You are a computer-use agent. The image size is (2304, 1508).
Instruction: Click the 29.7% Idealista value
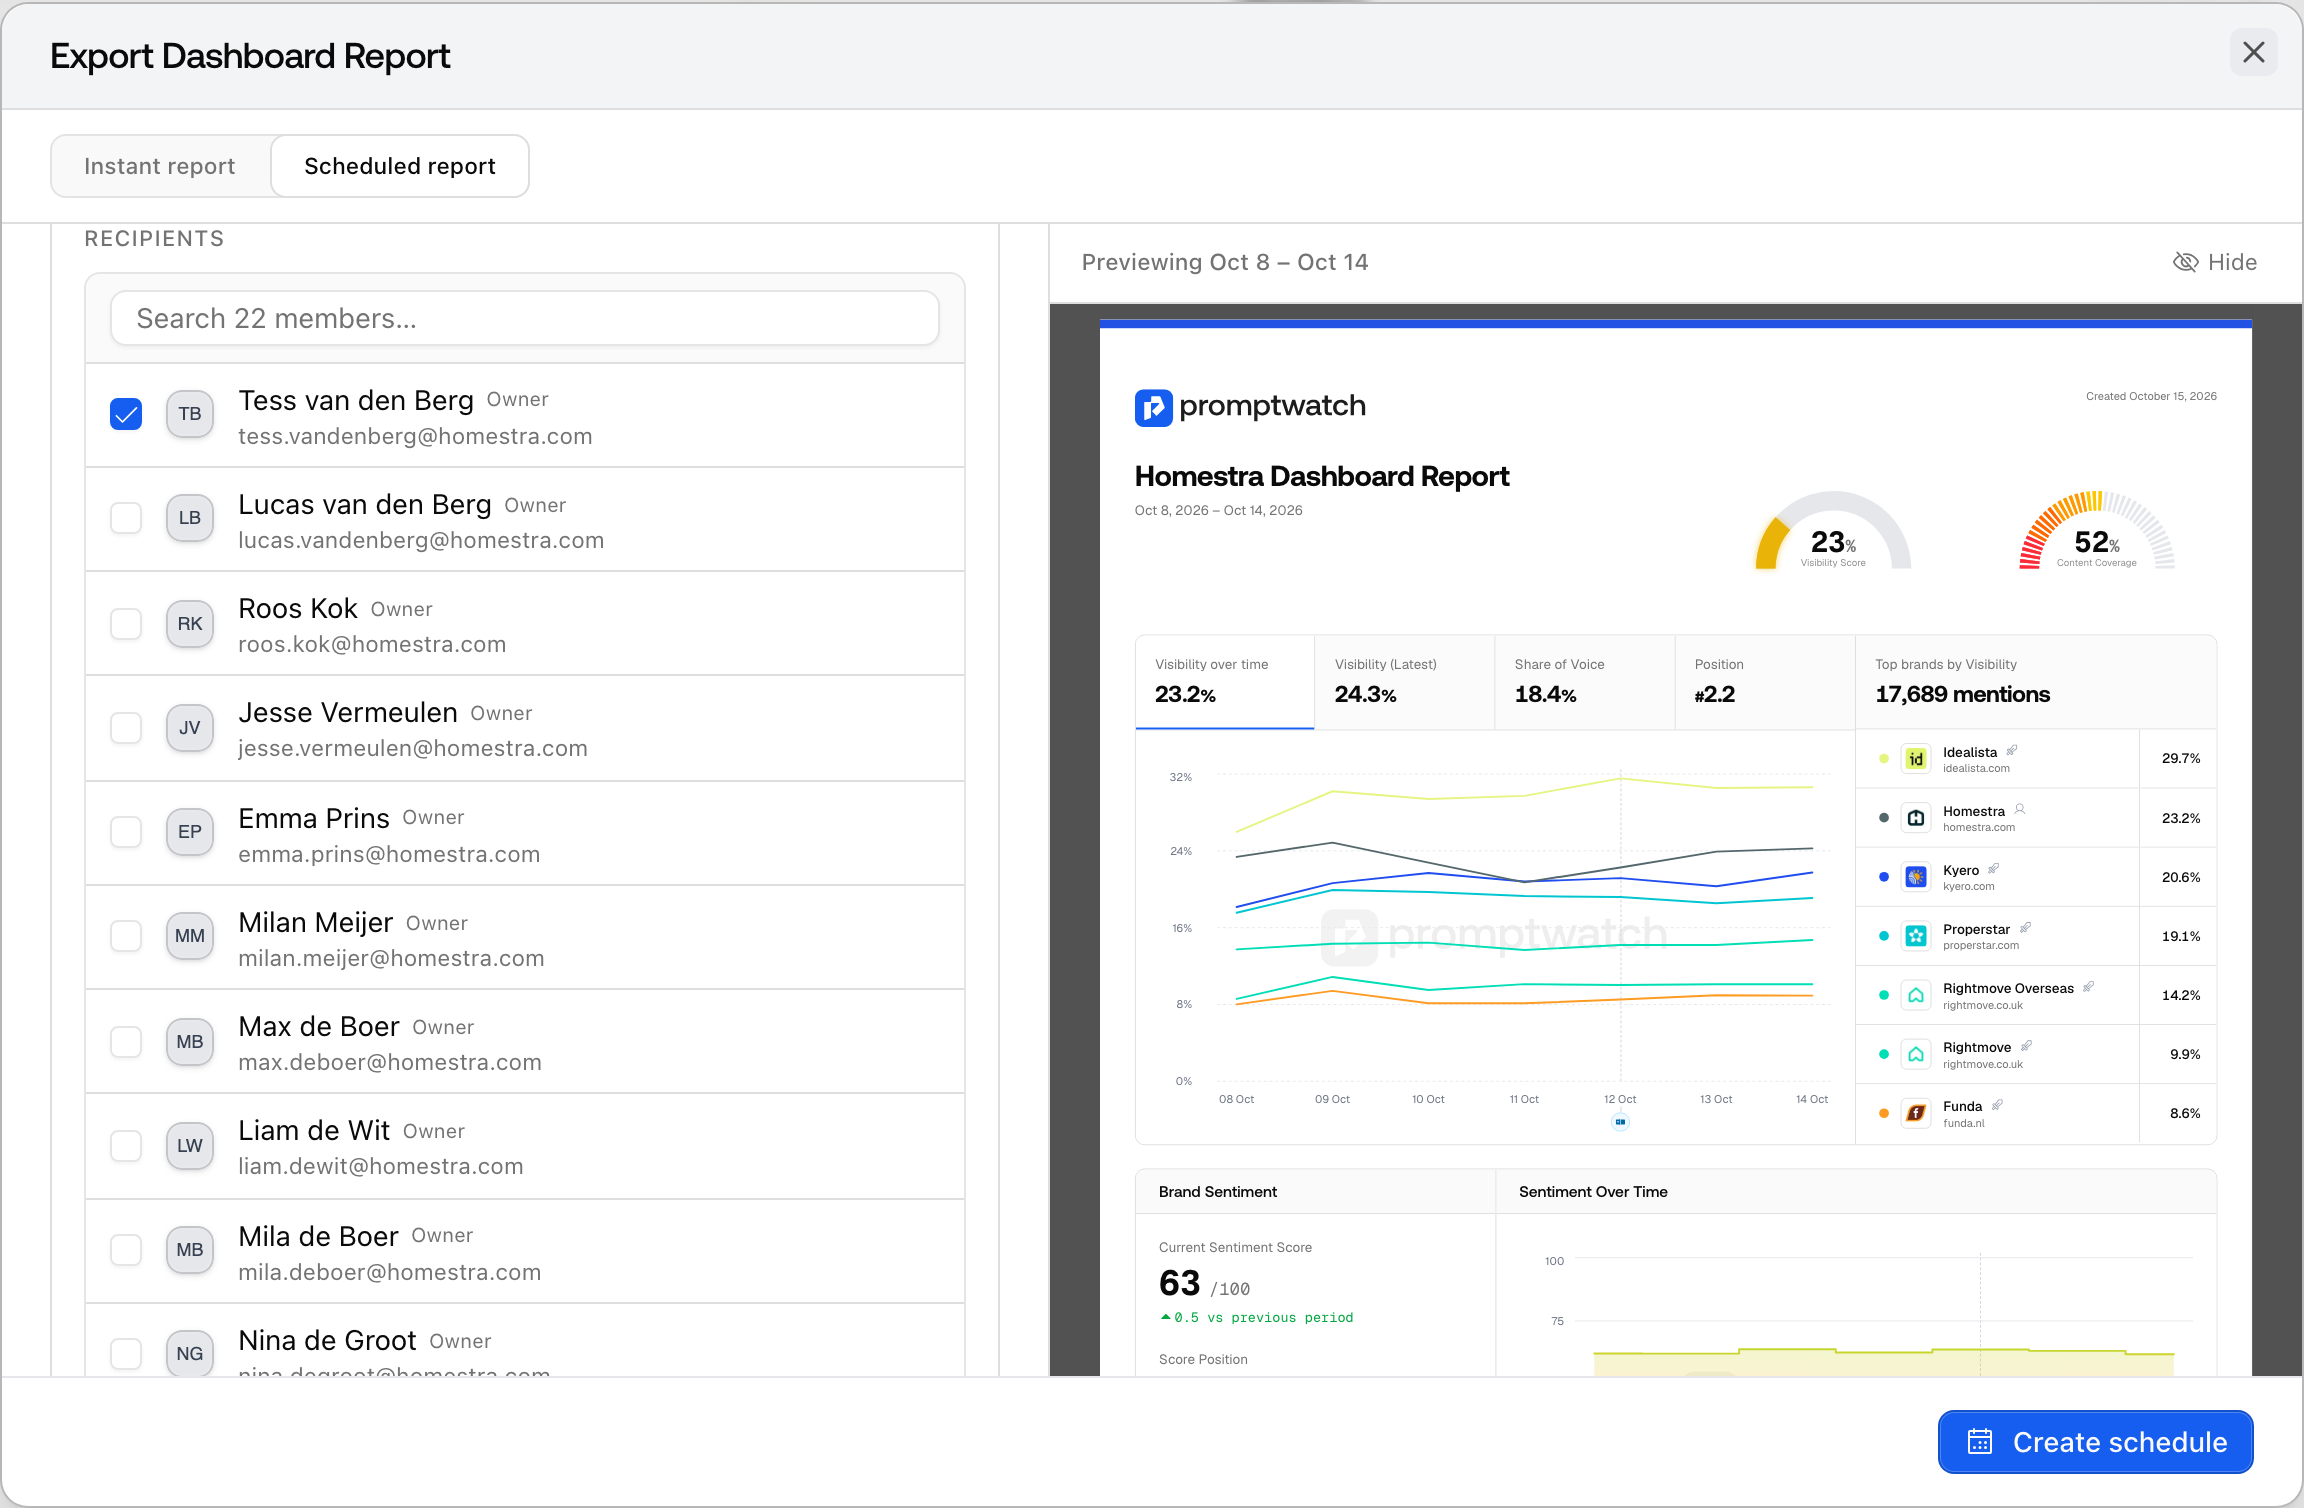coord(2181,759)
